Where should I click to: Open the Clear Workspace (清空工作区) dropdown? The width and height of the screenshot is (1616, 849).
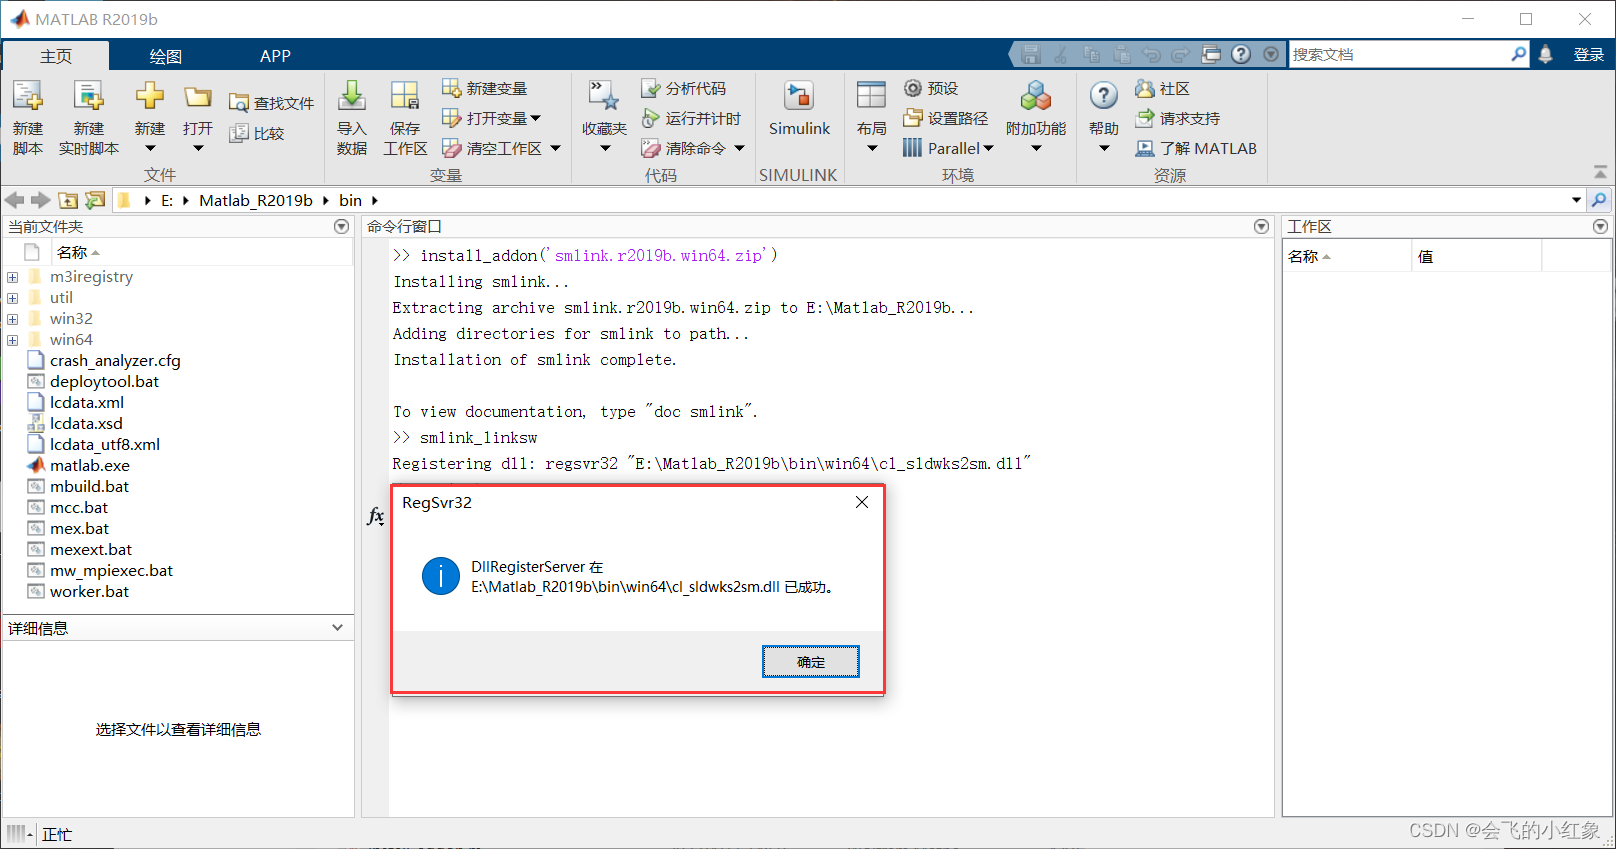tap(555, 148)
